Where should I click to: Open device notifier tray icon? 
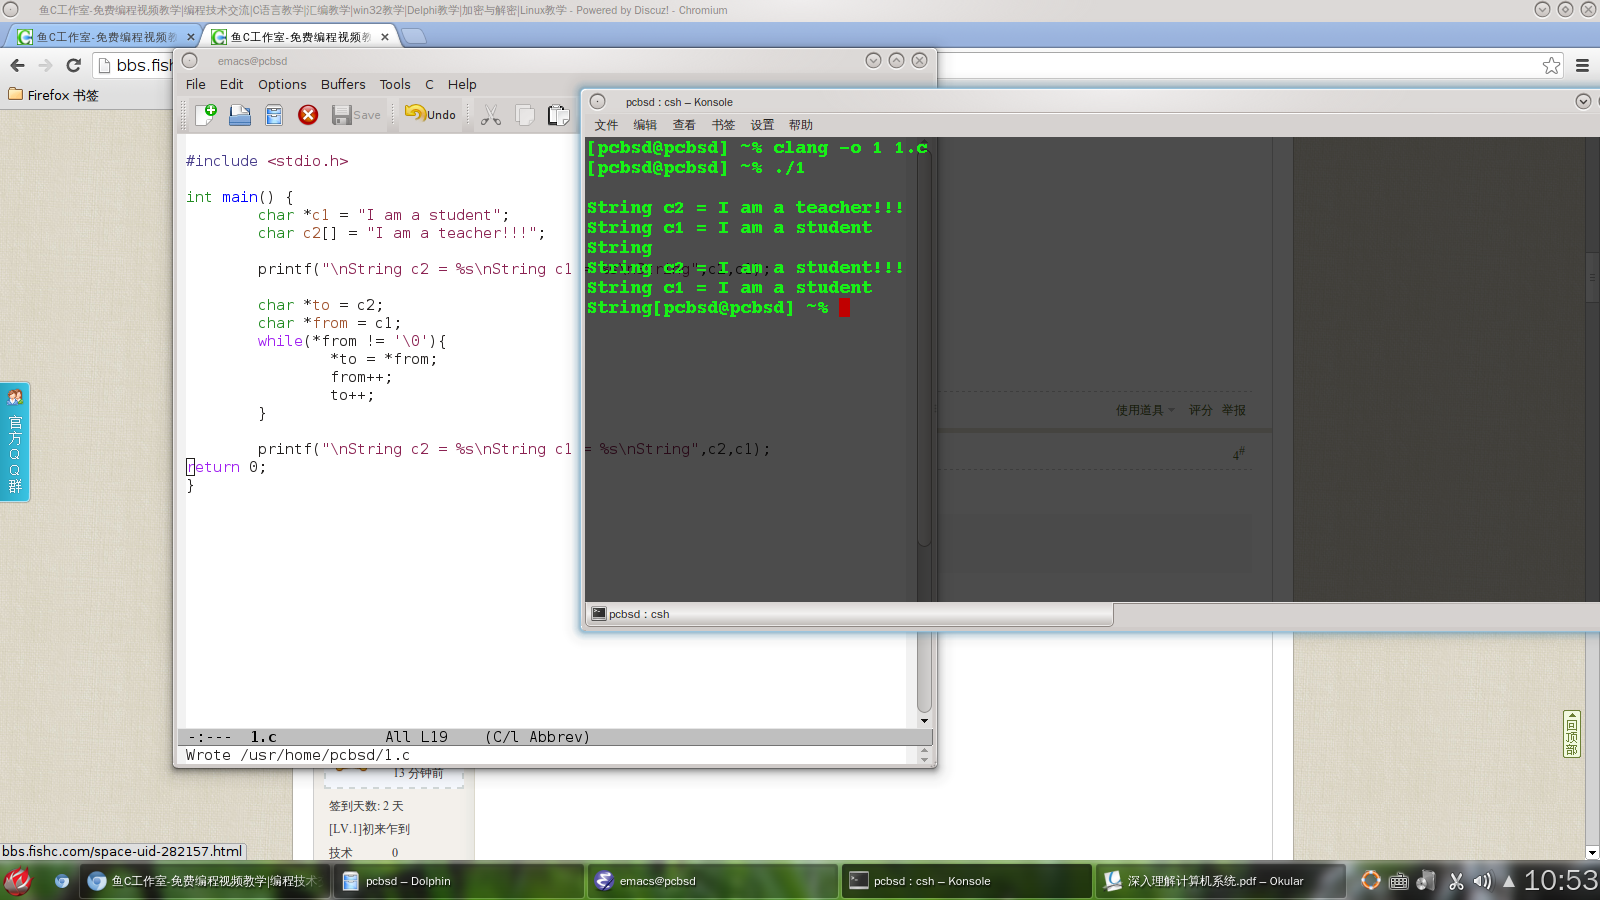[1427, 881]
